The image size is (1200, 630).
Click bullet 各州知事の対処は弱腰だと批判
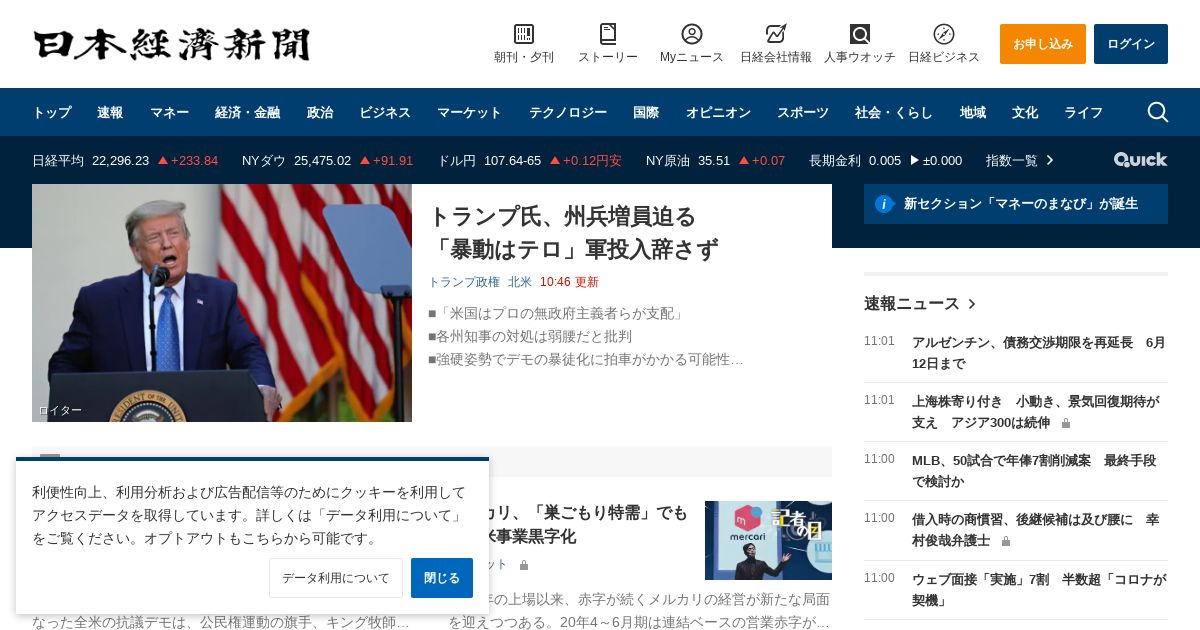tap(530, 337)
